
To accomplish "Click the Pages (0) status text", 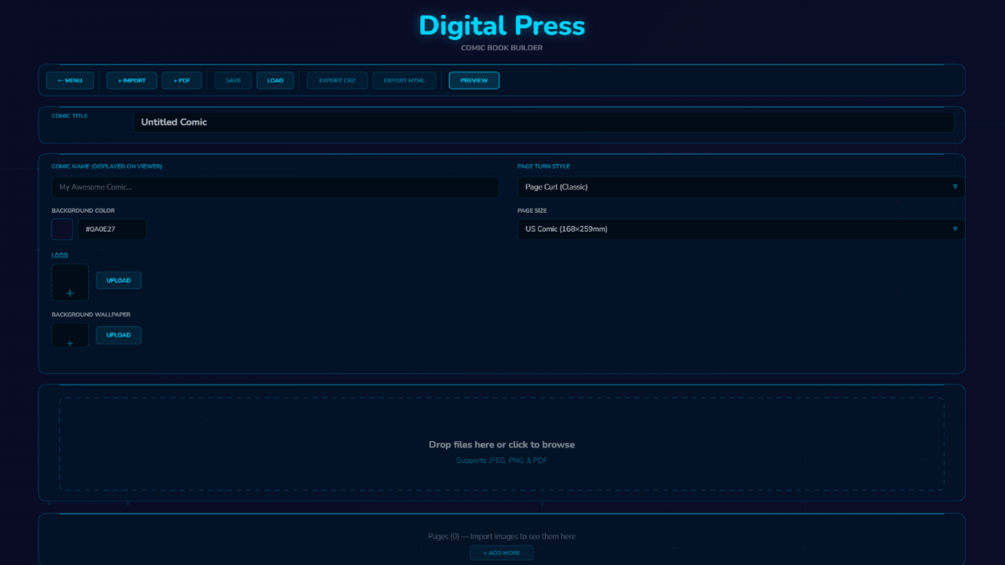I will (501, 536).
